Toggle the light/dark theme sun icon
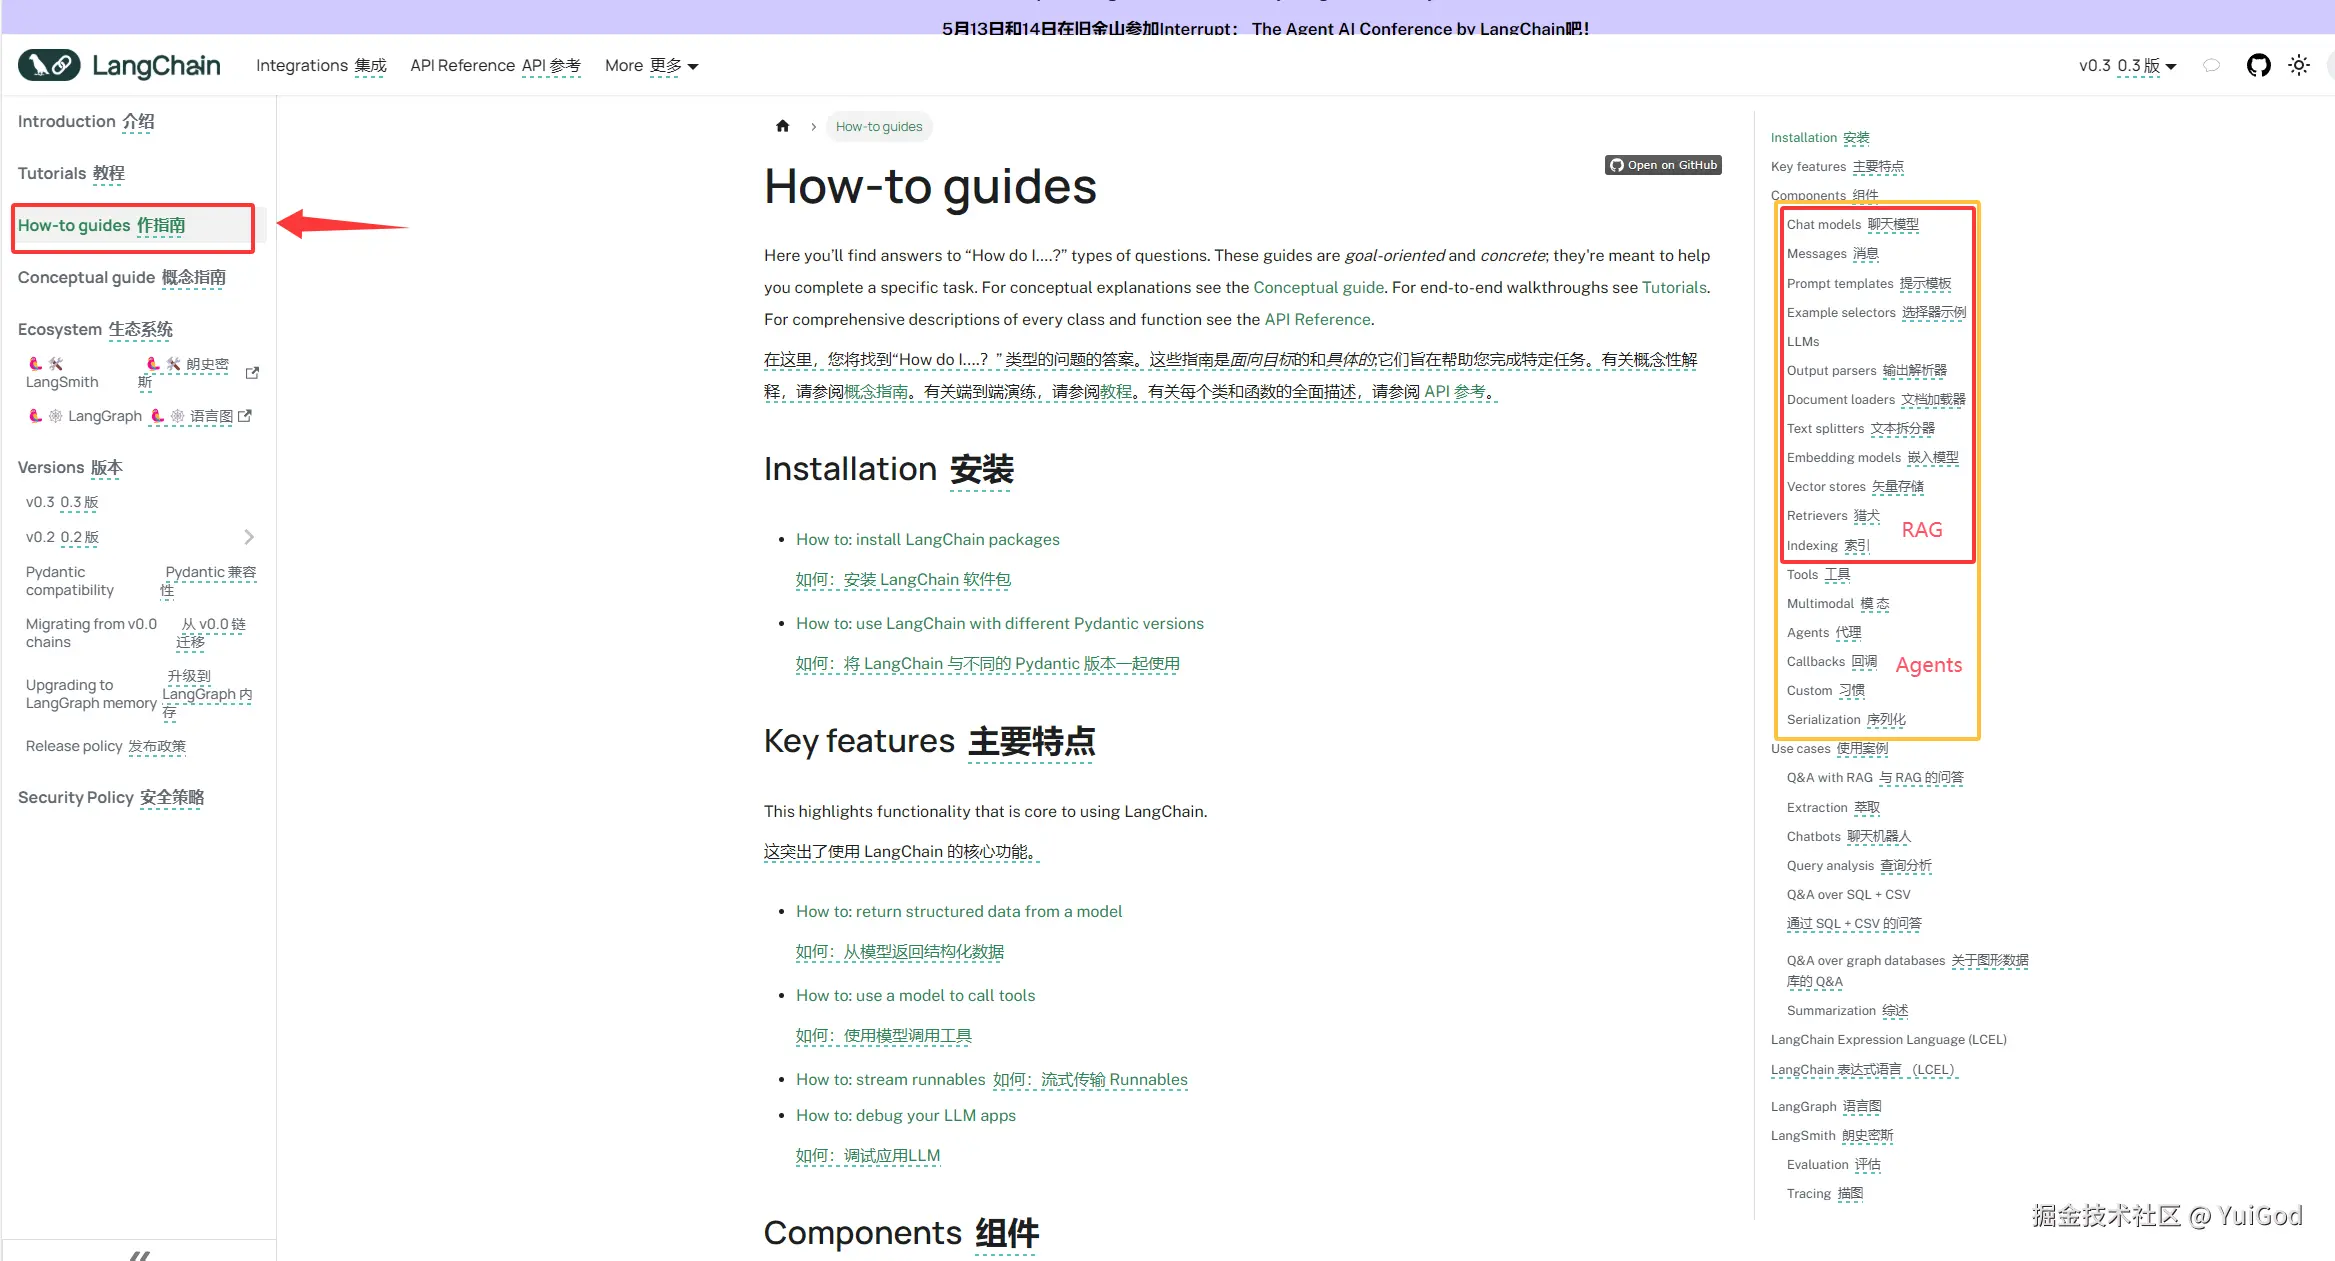The image size is (2335, 1261). point(2299,66)
